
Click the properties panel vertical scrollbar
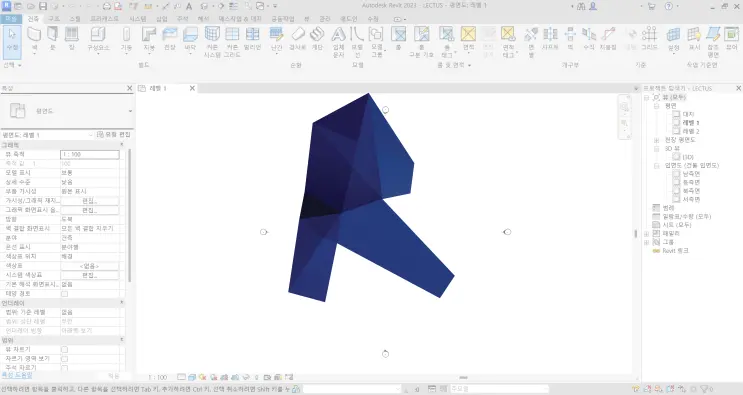(x=129, y=215)
